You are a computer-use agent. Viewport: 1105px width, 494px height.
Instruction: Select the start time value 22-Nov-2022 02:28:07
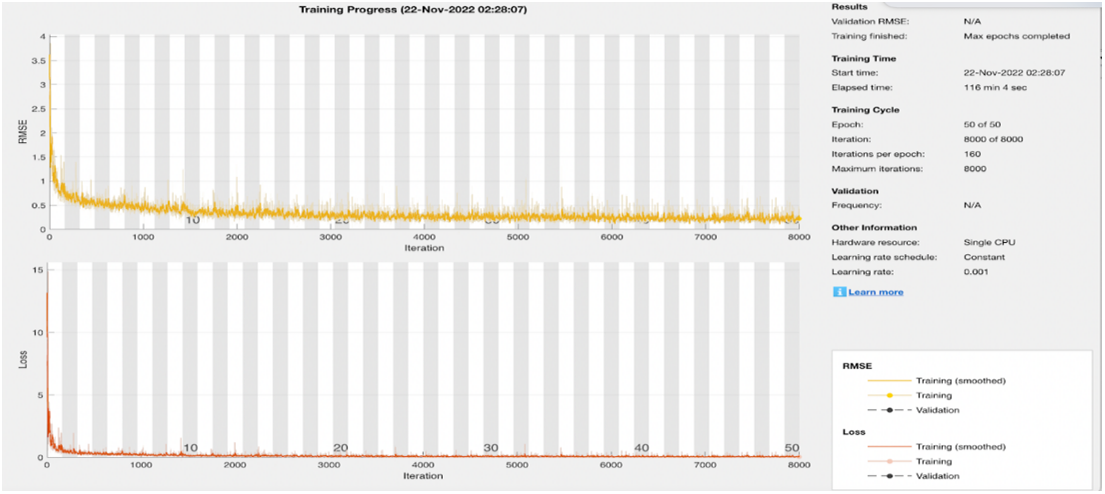point(1013,73)
